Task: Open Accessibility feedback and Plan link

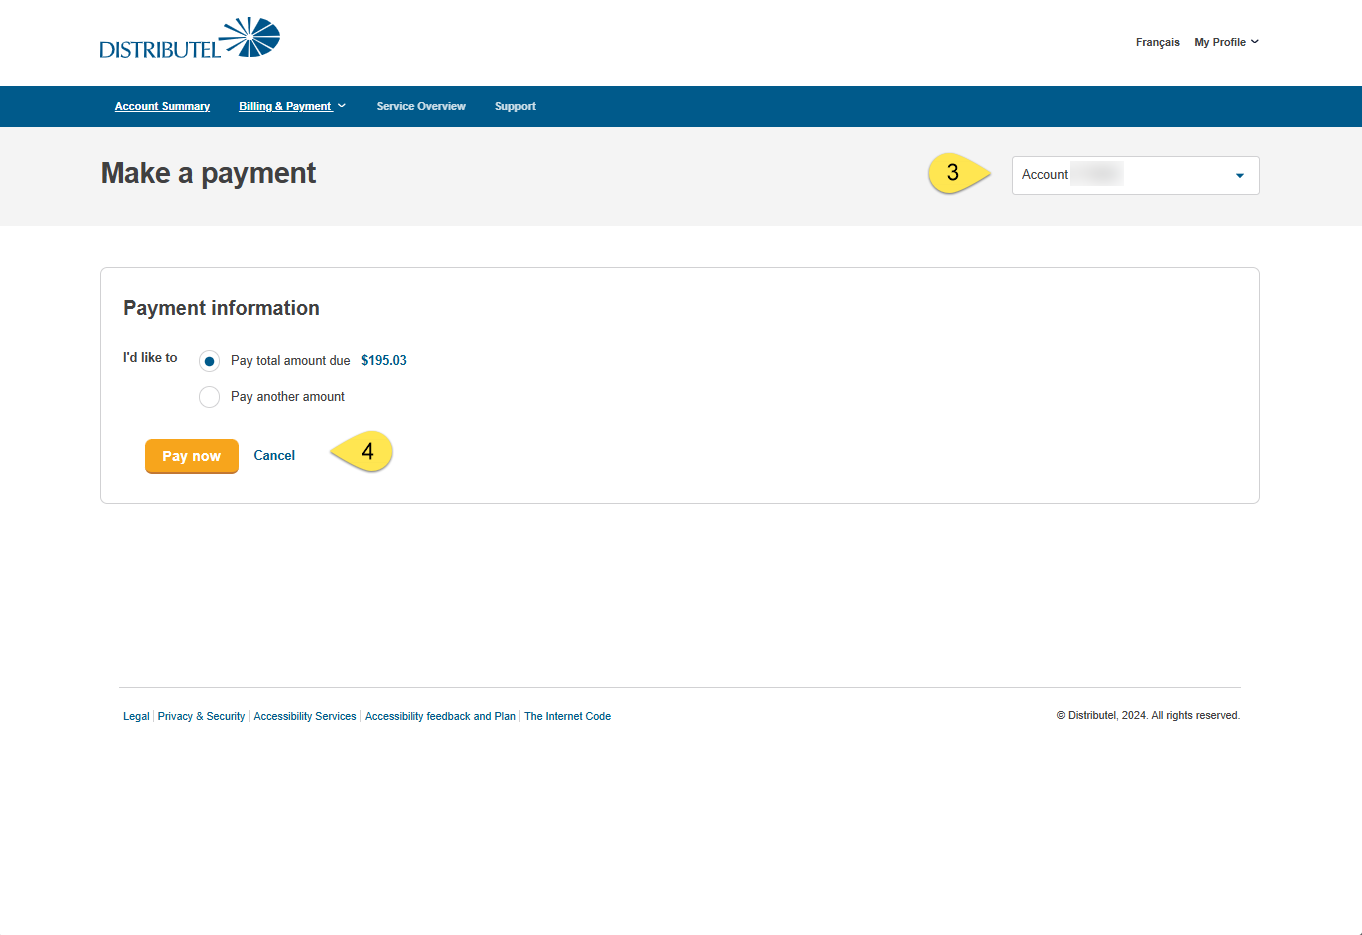Action: click(440, 716)
